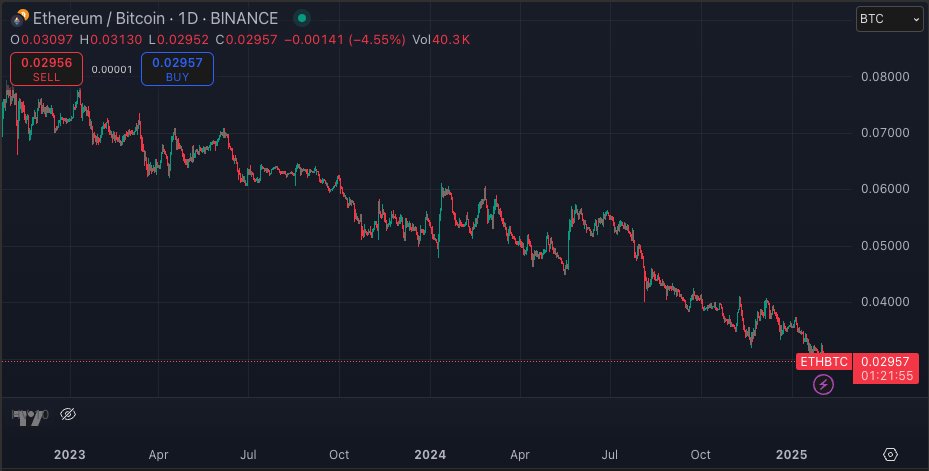Click the red SELL 0.02956 button

46,69
